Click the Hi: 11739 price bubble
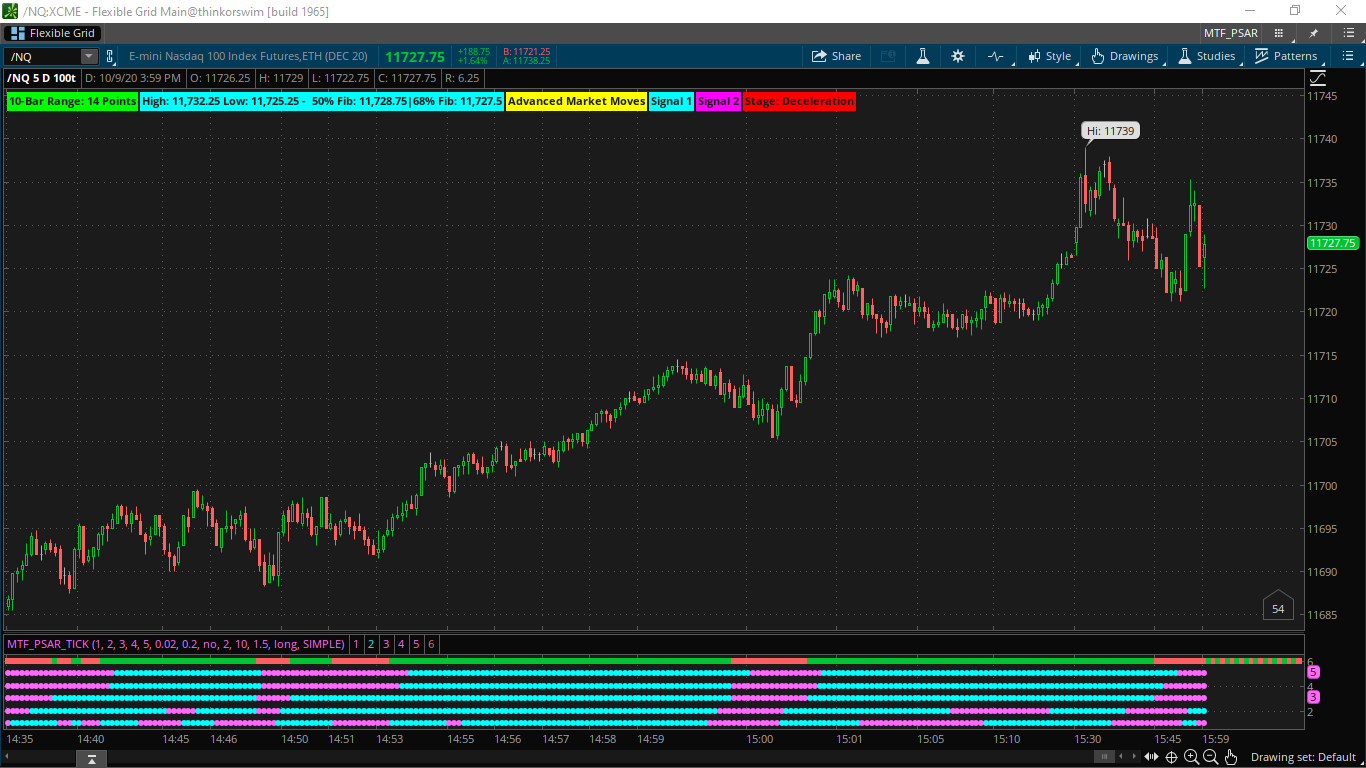The width and height of the screenshot is (1366, 768). click(1111, 131)
